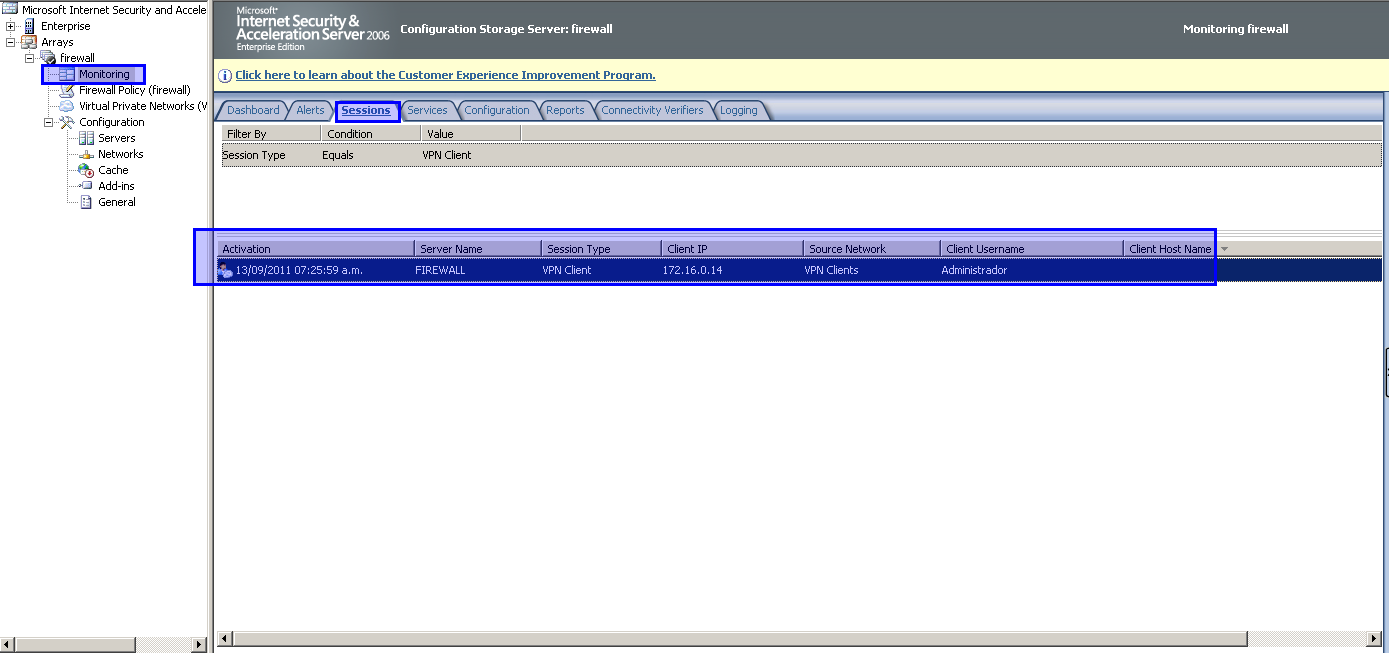Collapse the Configuration tree node
The image size is (1389, 653).
pos(49,122)
